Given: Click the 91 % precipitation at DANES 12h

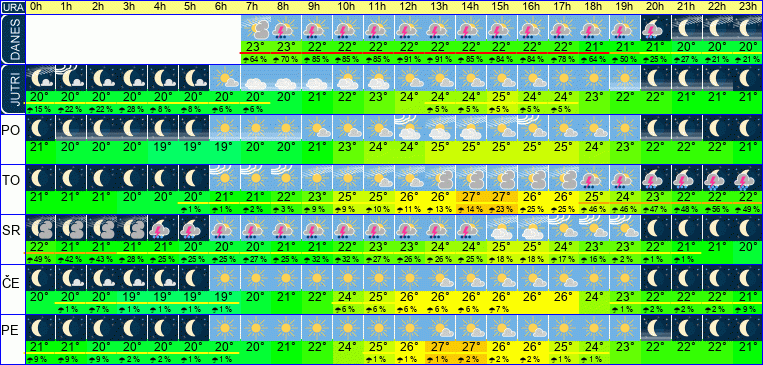Looking at the screenshot, I should pos(410,59).
